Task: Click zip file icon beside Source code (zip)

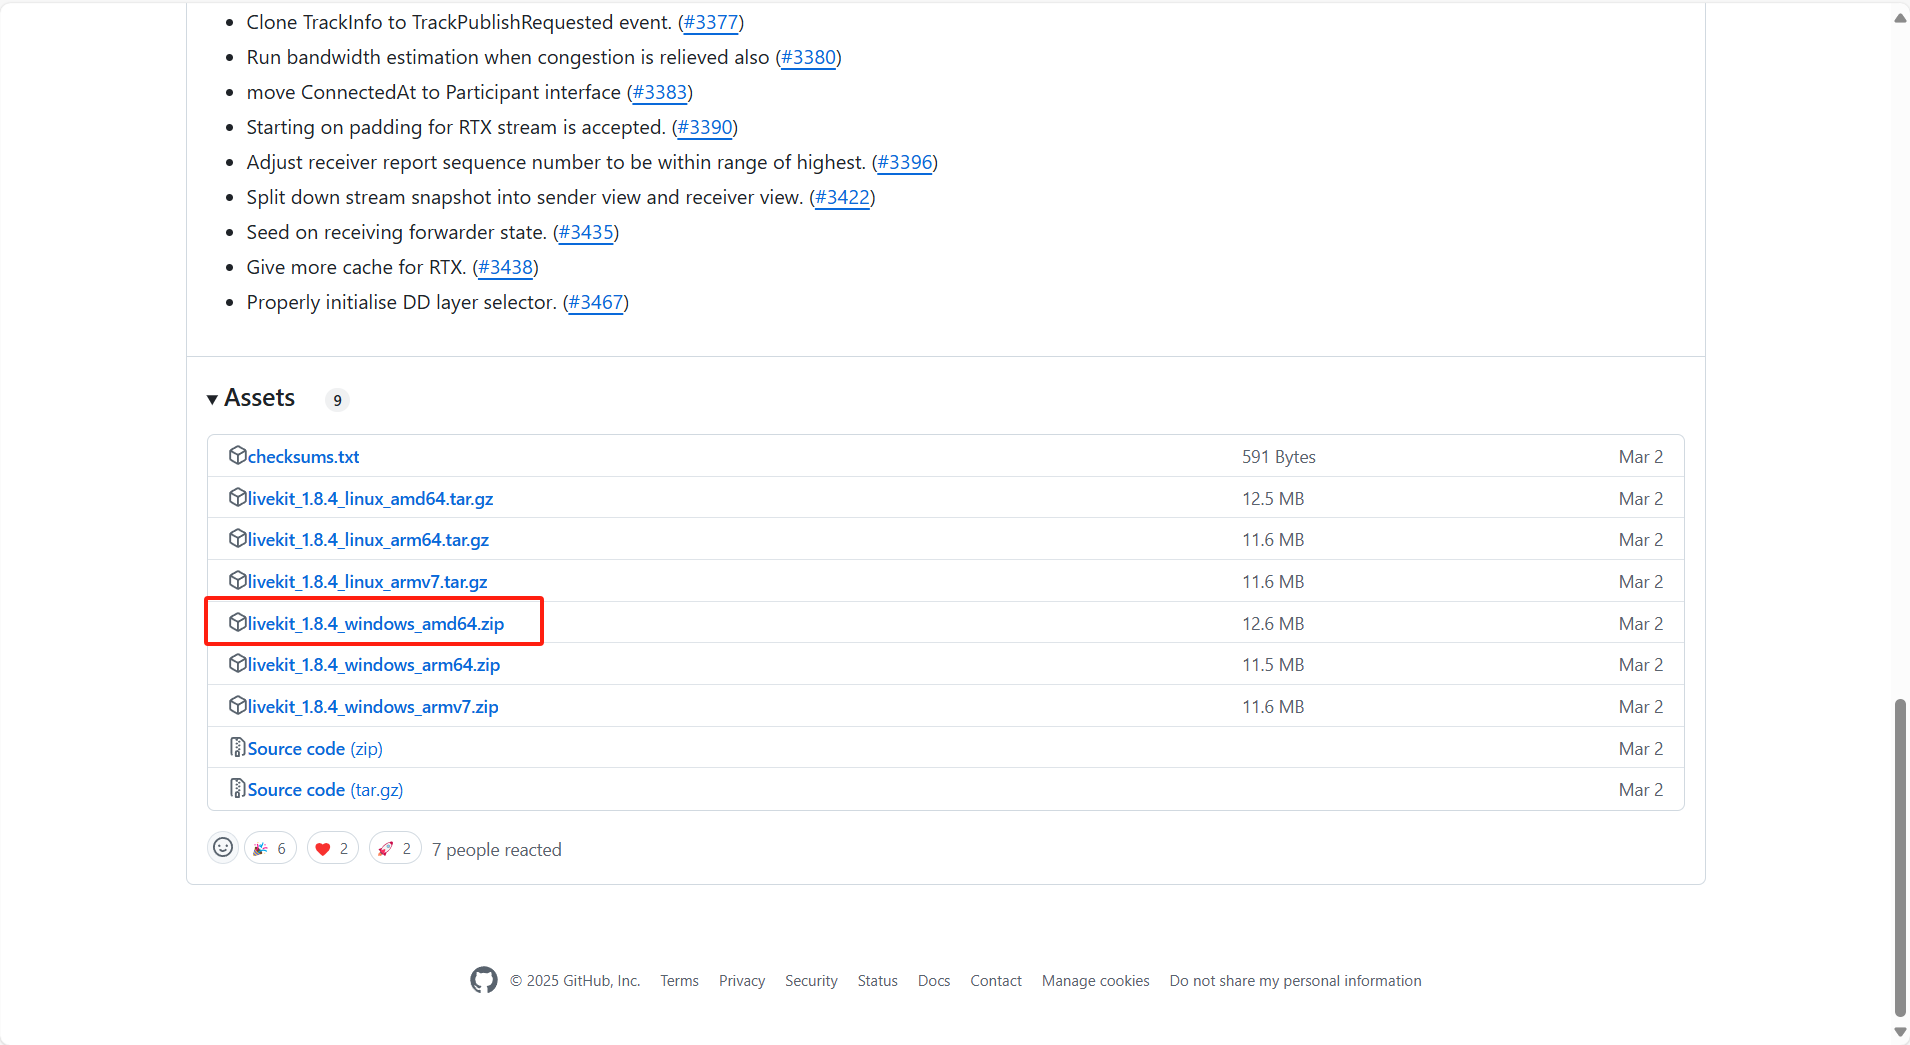Action: click(237, 748)
